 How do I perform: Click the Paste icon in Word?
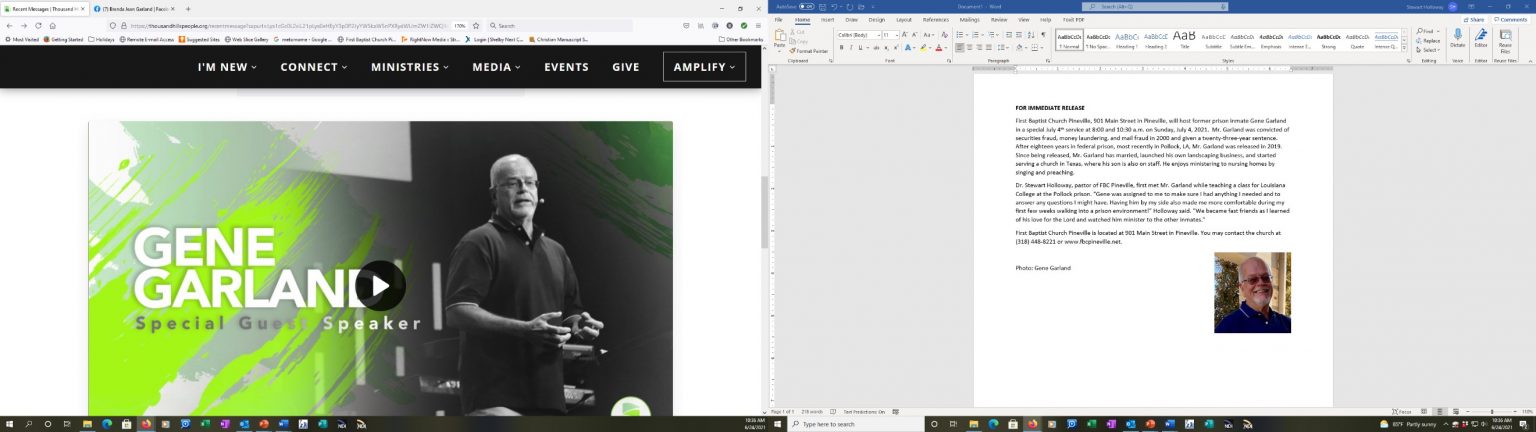780,35
